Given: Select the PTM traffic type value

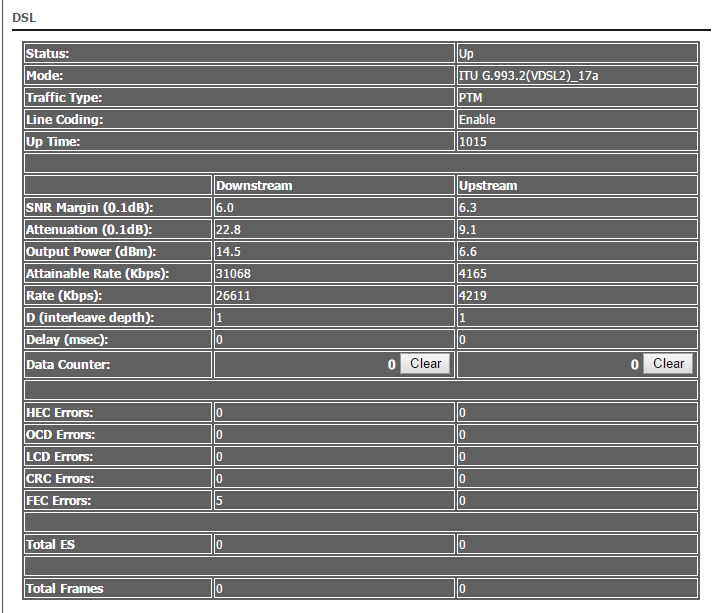Looking at the screenshot, I should point(471,98).
